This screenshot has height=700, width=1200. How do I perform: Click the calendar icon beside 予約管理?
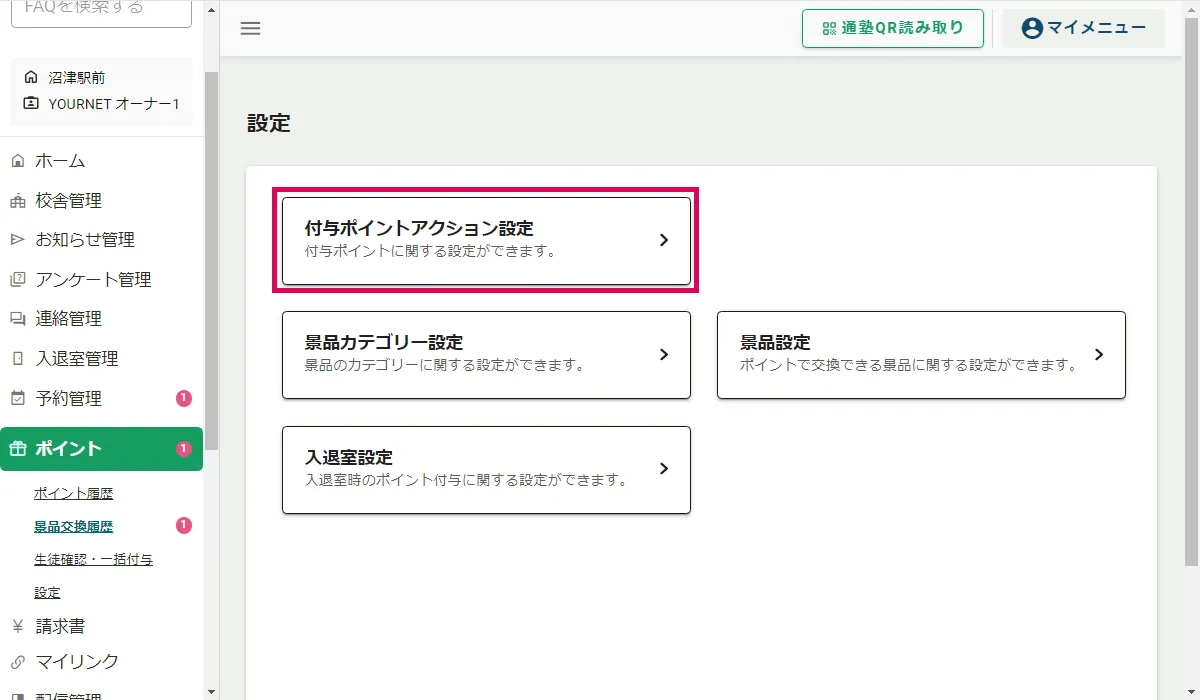point(17,399)
